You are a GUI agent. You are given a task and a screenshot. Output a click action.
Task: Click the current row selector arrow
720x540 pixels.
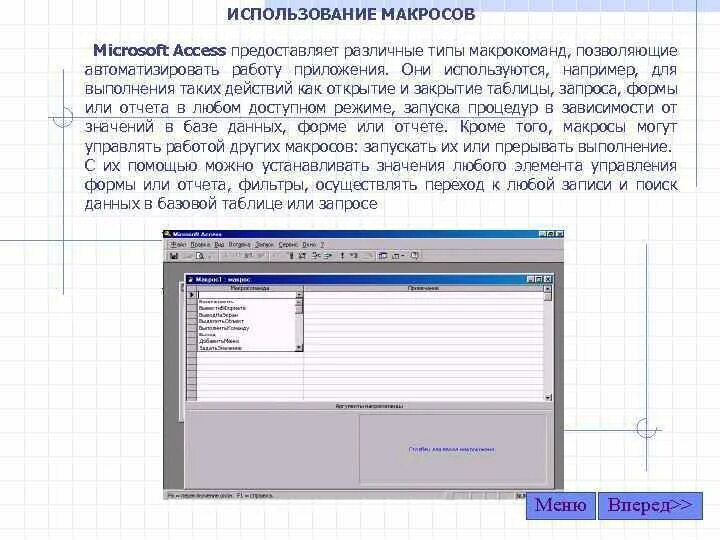(x=192, y=295)
